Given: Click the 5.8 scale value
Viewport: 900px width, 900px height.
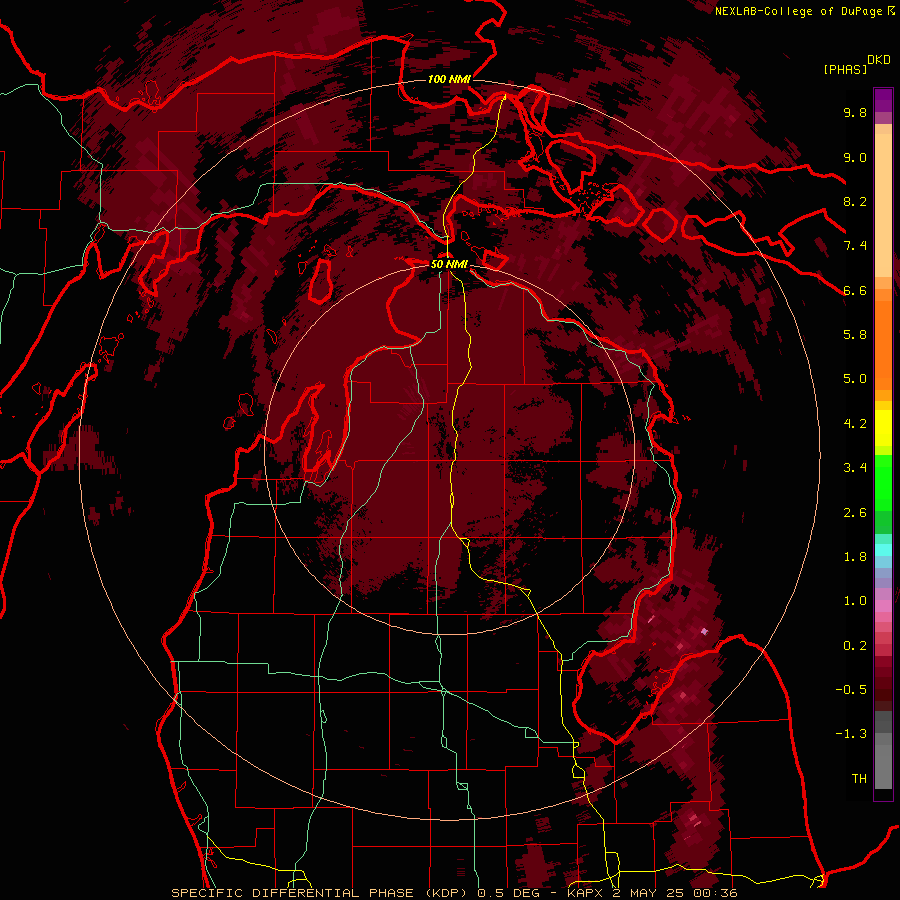Looking at the screenshot, I should pos(855,335).
